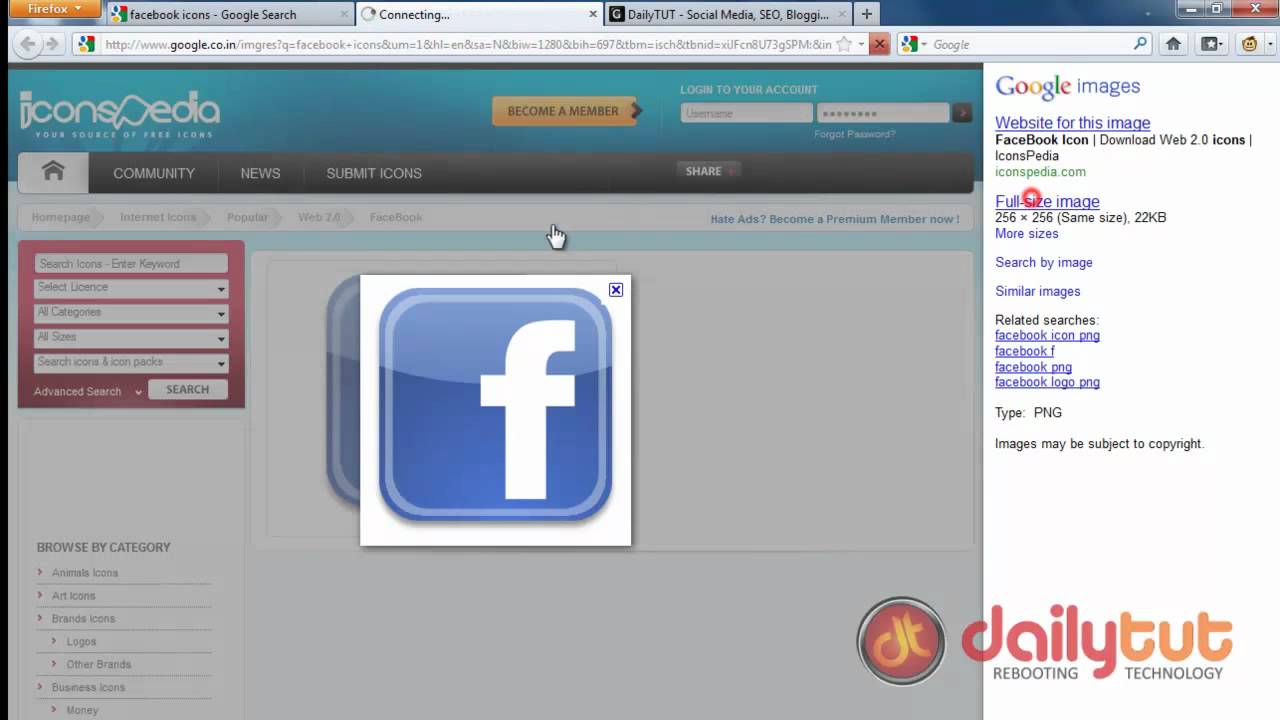Screen dimensions: 1280x720
Task: Click the Search Icons keyword field
Action: point(130,263)
